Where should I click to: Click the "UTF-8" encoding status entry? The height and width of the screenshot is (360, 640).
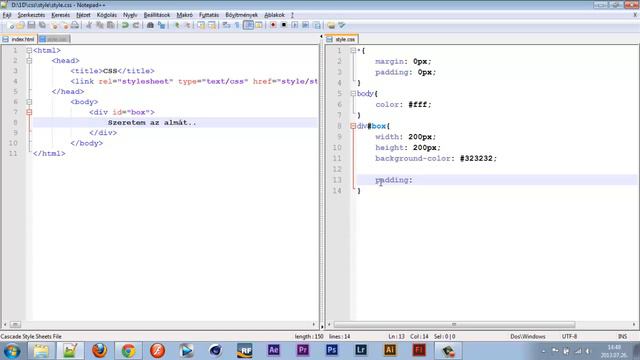click(569, 336)
